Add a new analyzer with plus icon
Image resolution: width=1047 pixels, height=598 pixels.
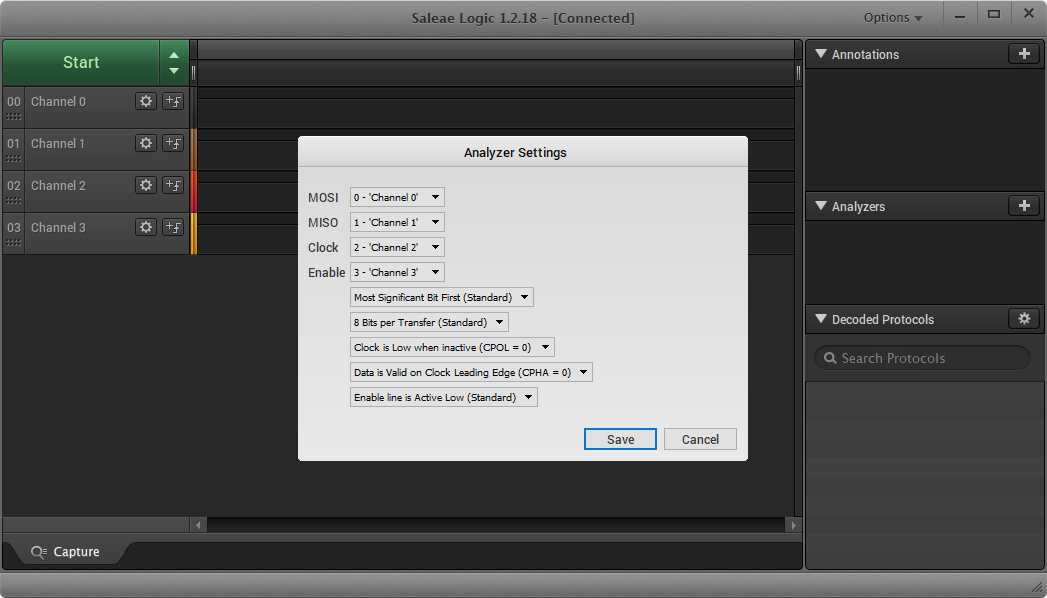tap(1023, 206)
